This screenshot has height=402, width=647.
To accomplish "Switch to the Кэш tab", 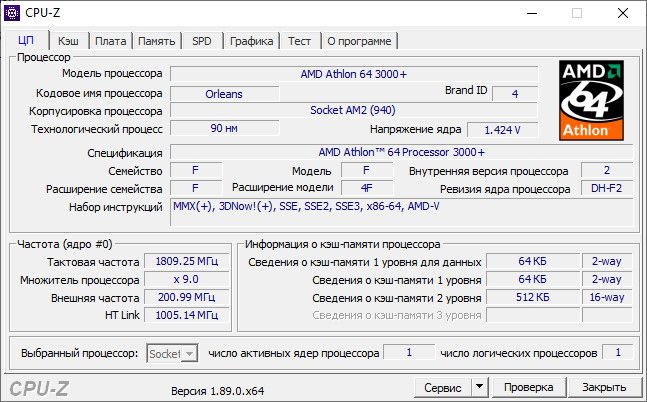I will [68, 41].
